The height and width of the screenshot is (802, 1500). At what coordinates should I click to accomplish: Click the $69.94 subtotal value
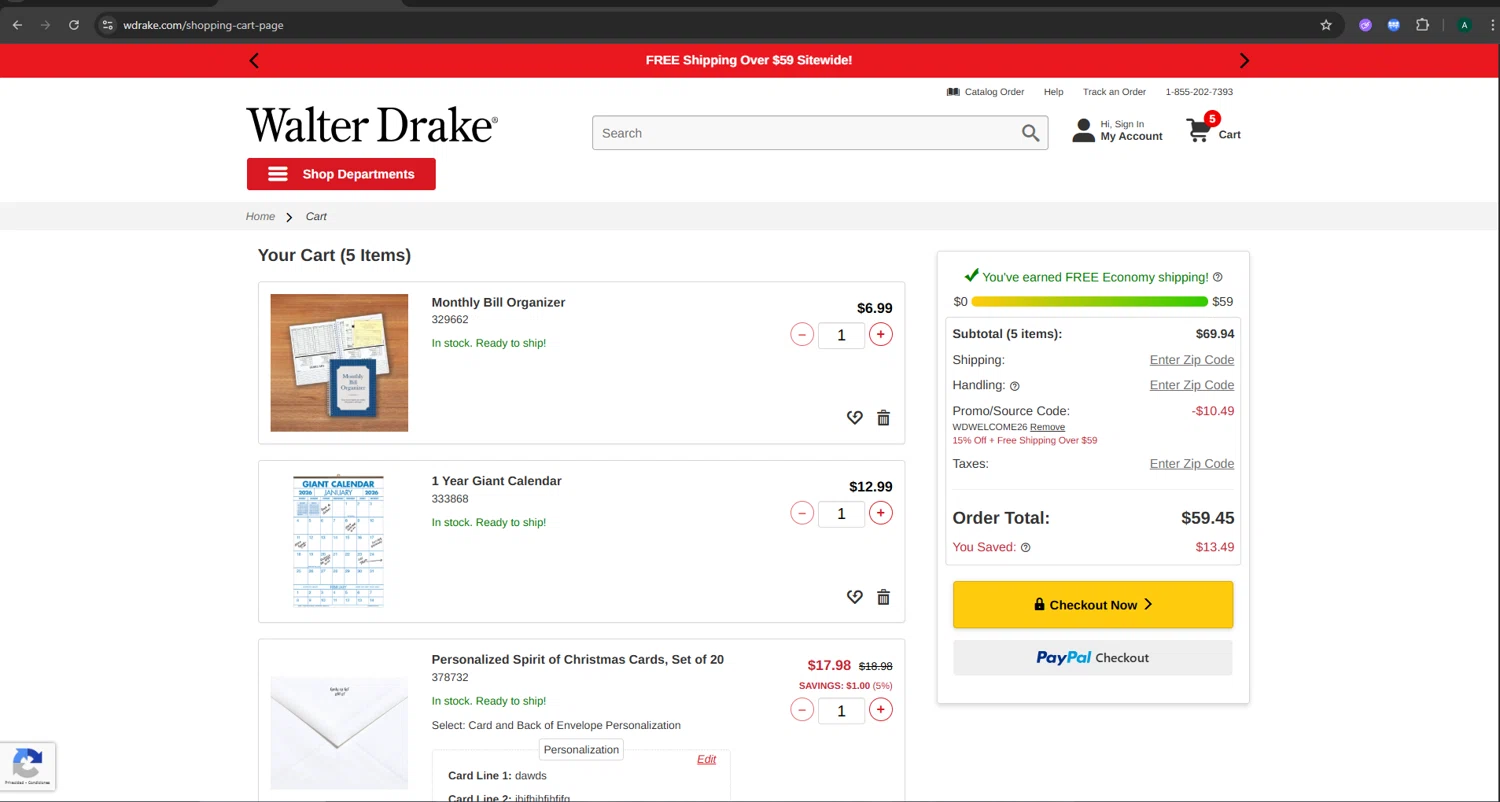[x=1214, y=334]
